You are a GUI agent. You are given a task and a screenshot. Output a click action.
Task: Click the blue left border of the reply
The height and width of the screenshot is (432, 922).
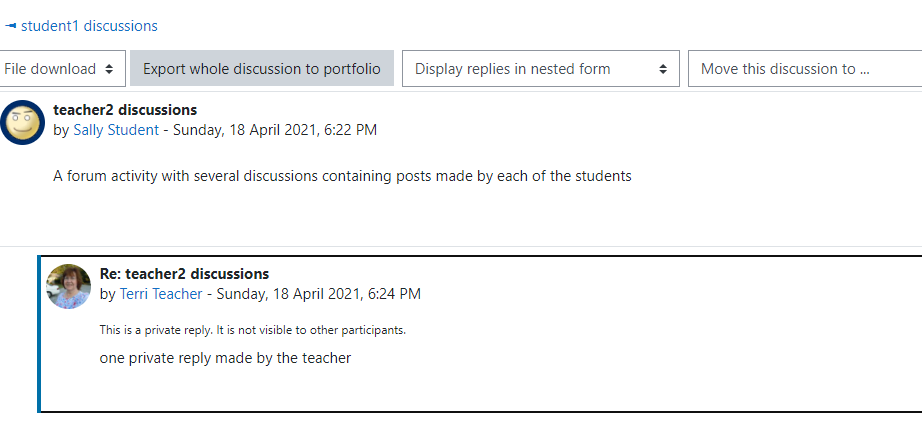(x=39, y=334)
